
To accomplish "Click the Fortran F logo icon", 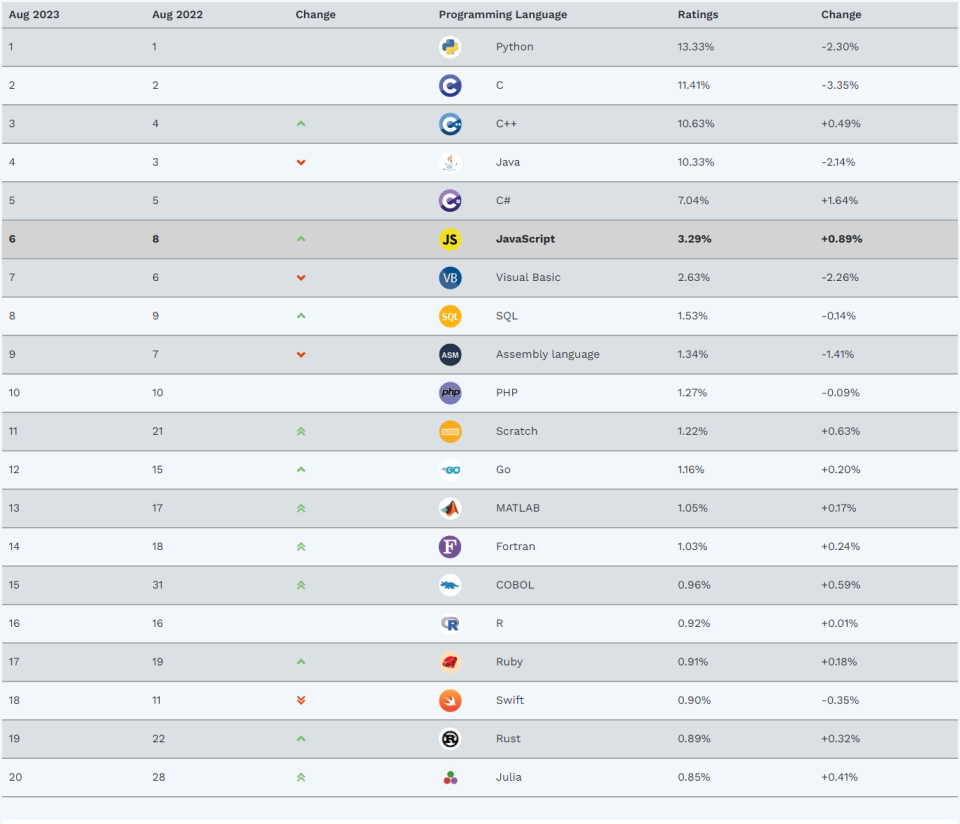I will coord(450,547).
